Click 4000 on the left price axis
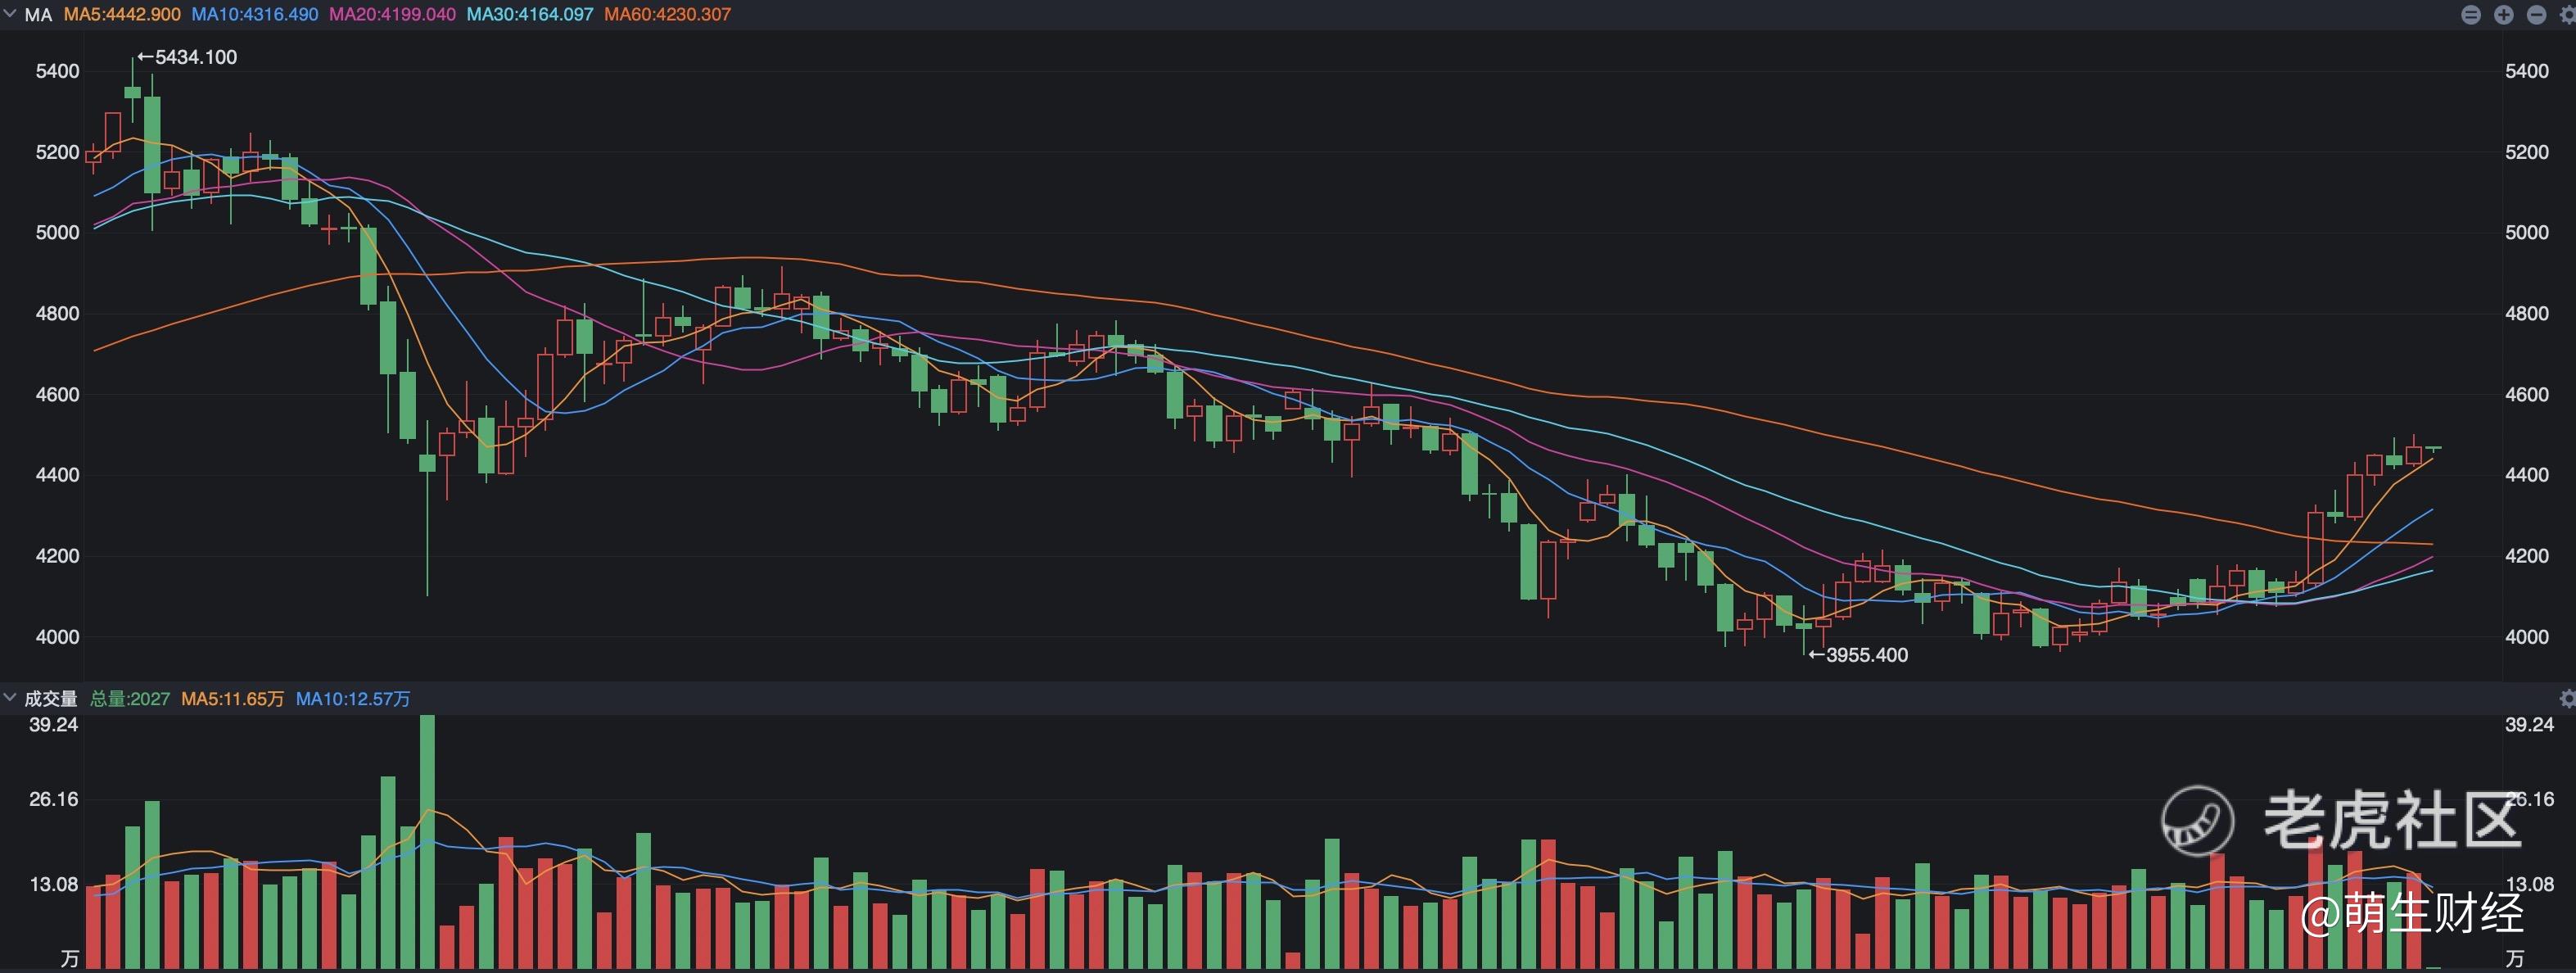The image size is (2576, 973). coord(57,637)
